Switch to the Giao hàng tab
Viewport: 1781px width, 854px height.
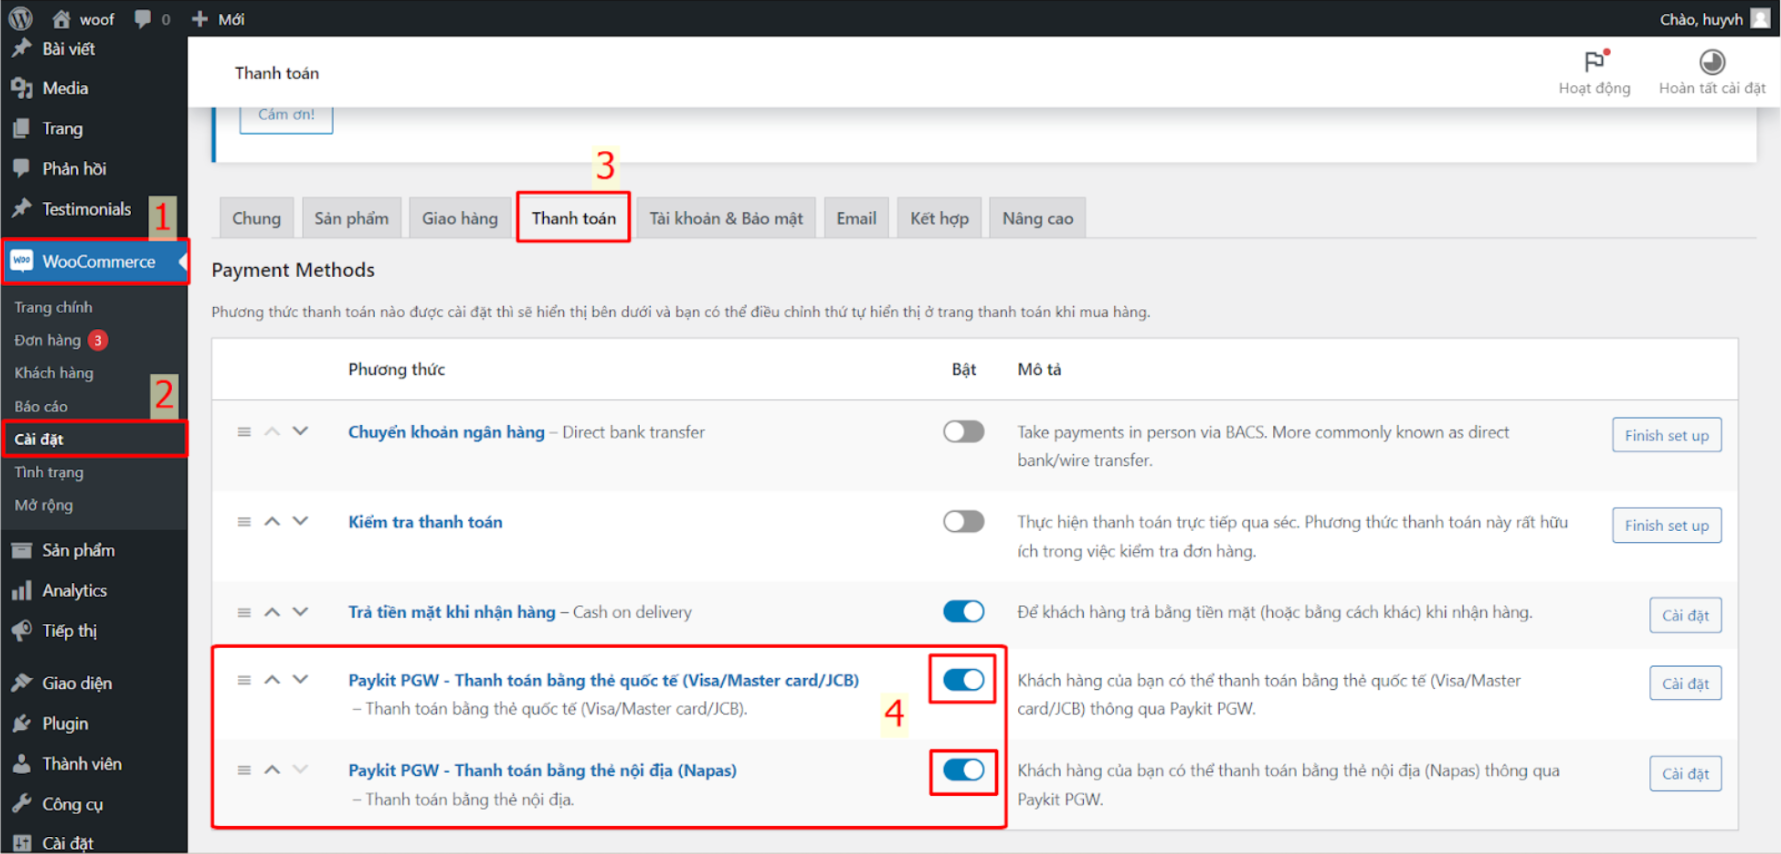[459, 218]
